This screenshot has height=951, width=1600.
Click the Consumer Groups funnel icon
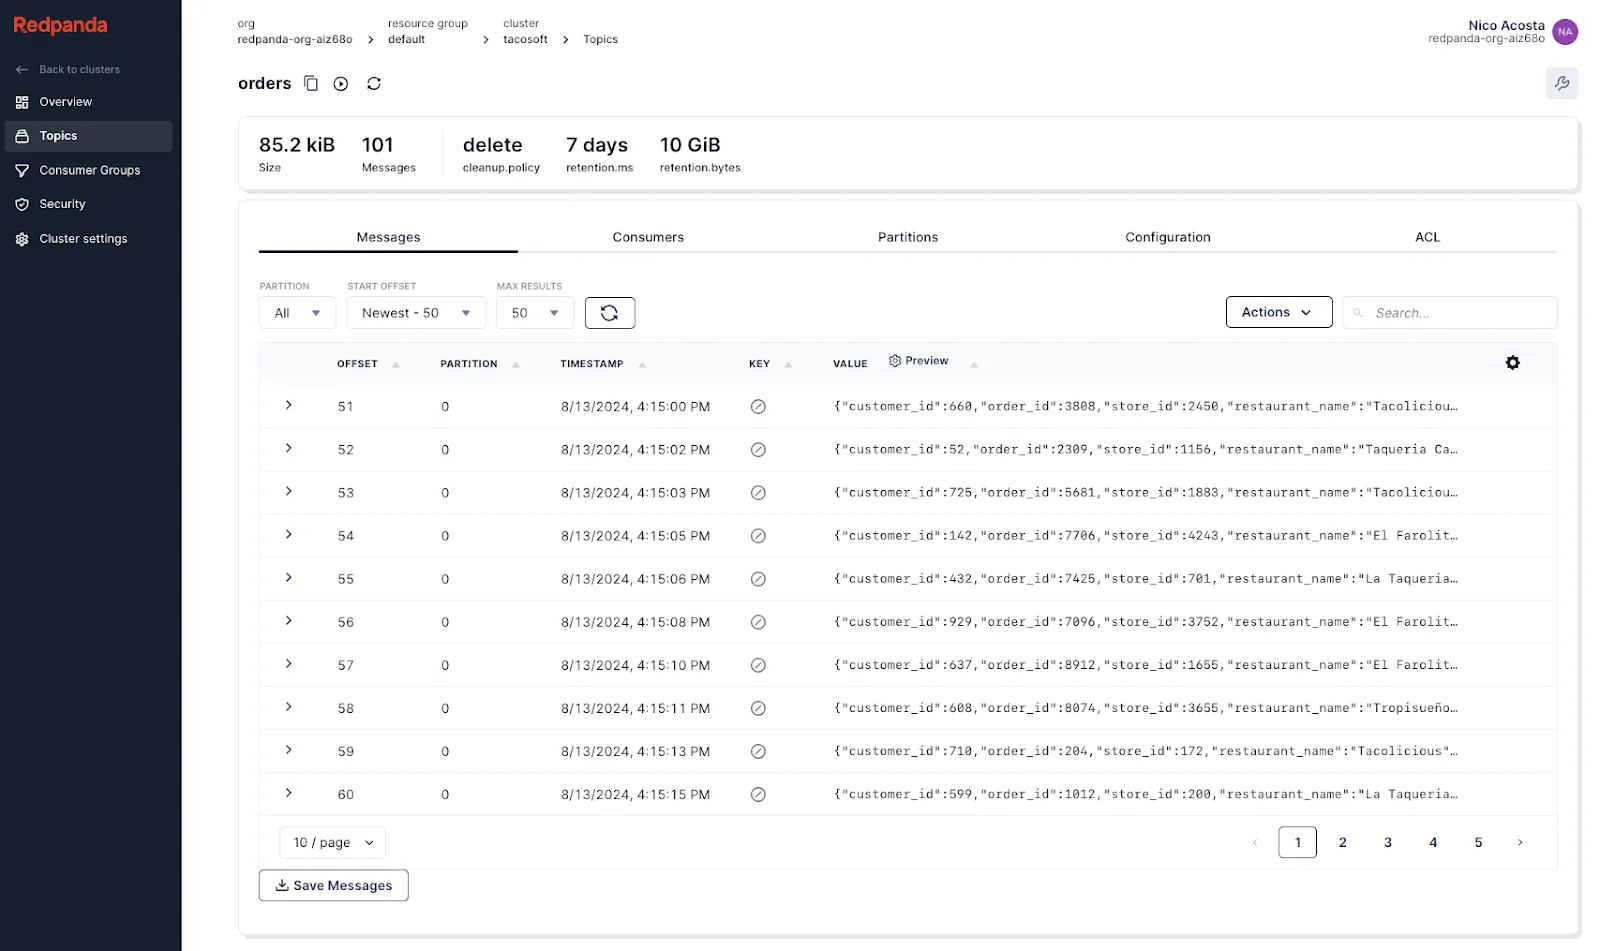tap(22, 170)
